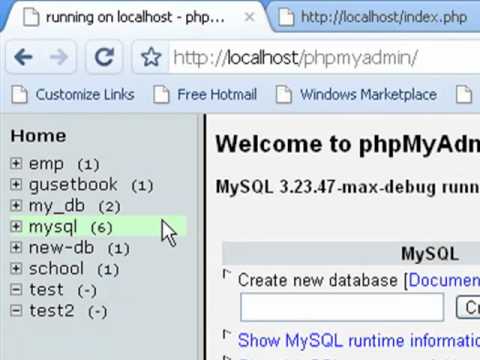Expand the emp database node

16,164
